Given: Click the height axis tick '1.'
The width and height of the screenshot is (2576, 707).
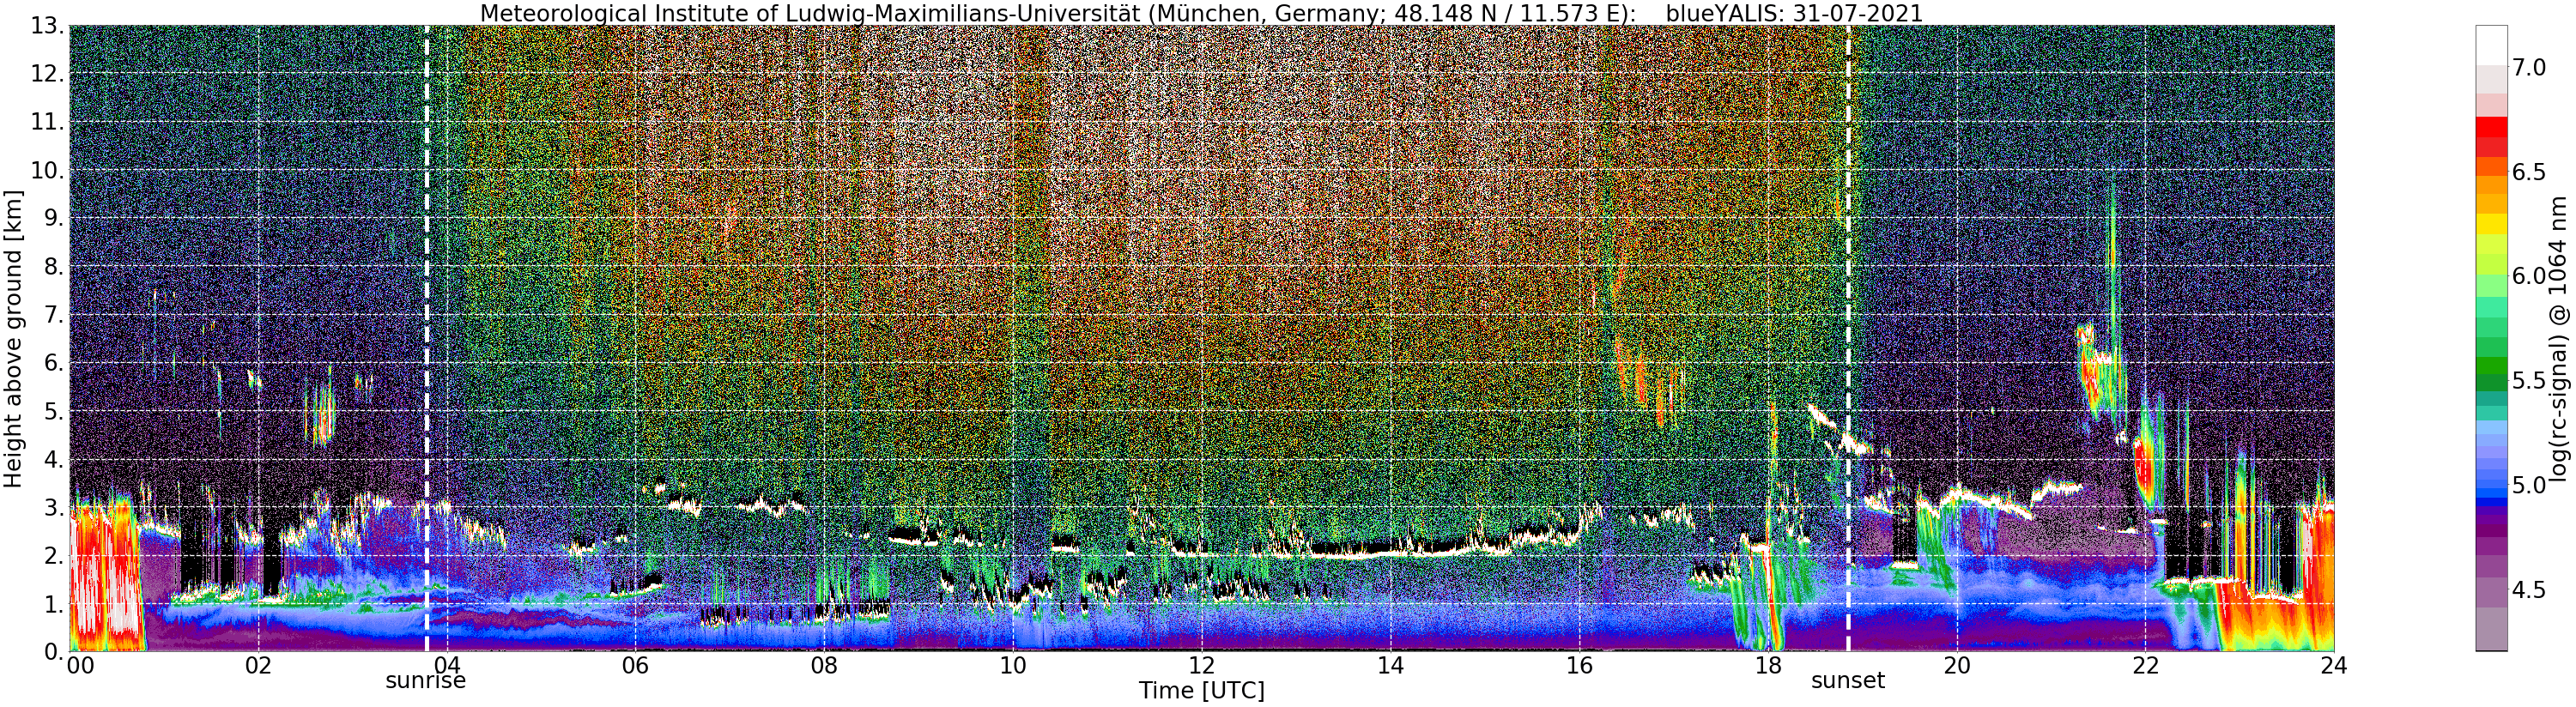Looking at the screenshot, I should coord(54,605).
